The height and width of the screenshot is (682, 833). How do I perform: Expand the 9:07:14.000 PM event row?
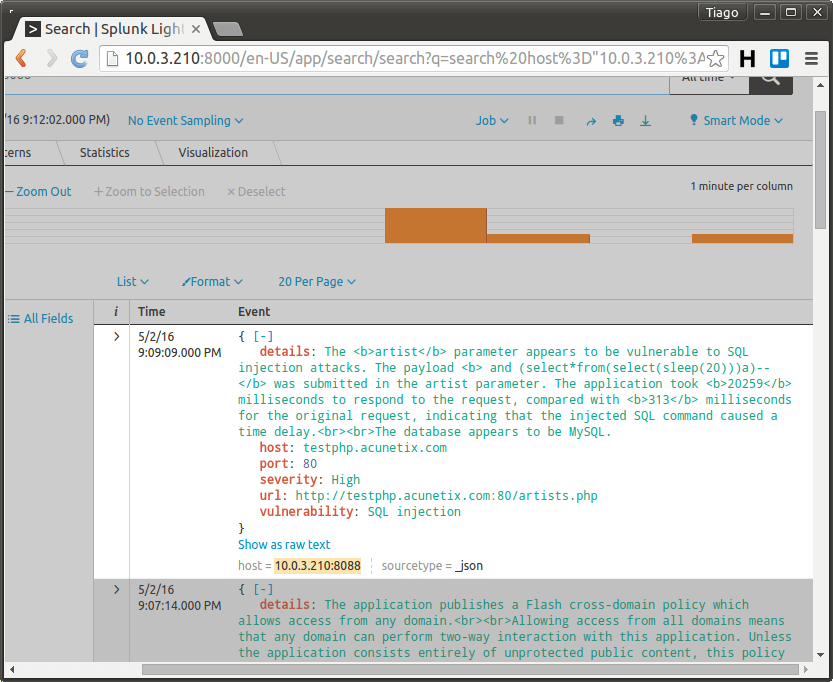point(116,589)
